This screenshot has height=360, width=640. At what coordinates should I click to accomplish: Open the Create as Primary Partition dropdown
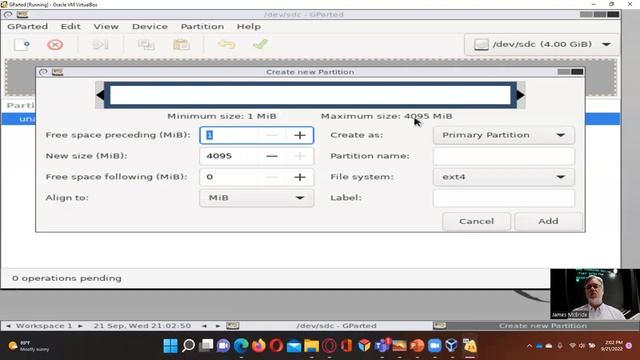504,135
